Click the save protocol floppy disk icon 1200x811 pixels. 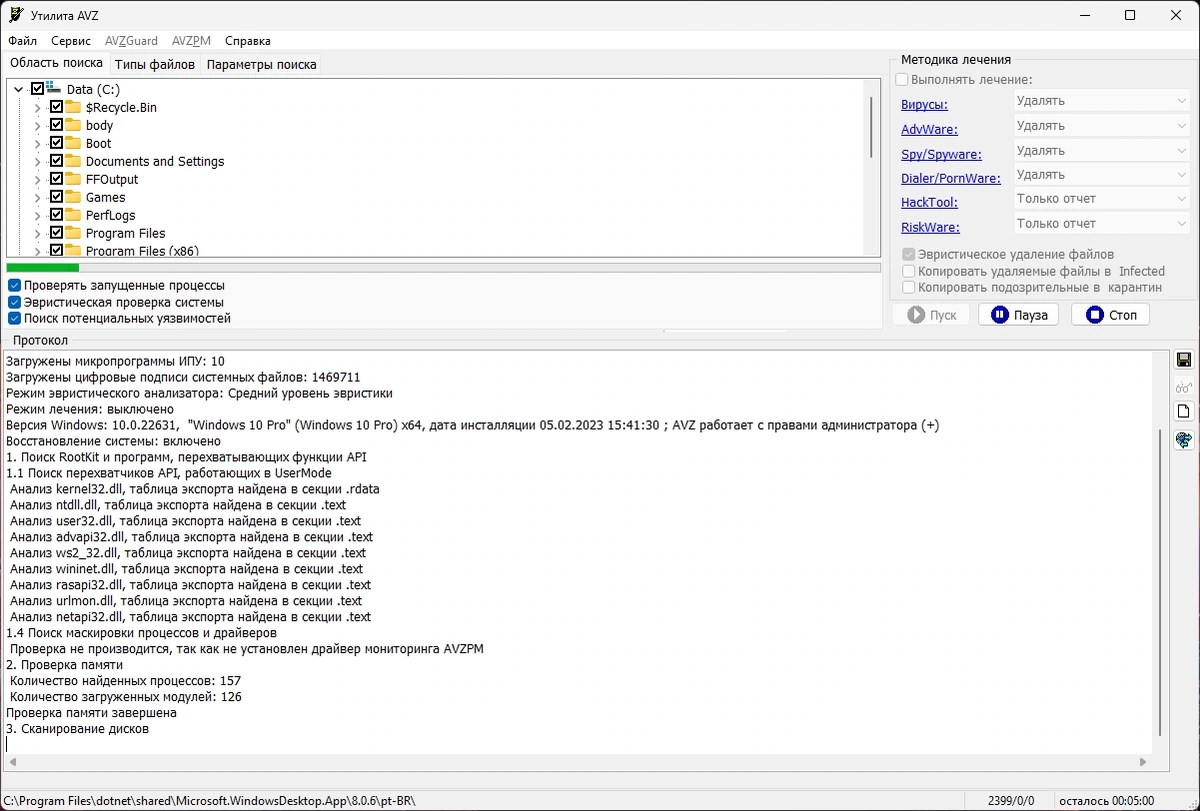[x=1184, y=360]
